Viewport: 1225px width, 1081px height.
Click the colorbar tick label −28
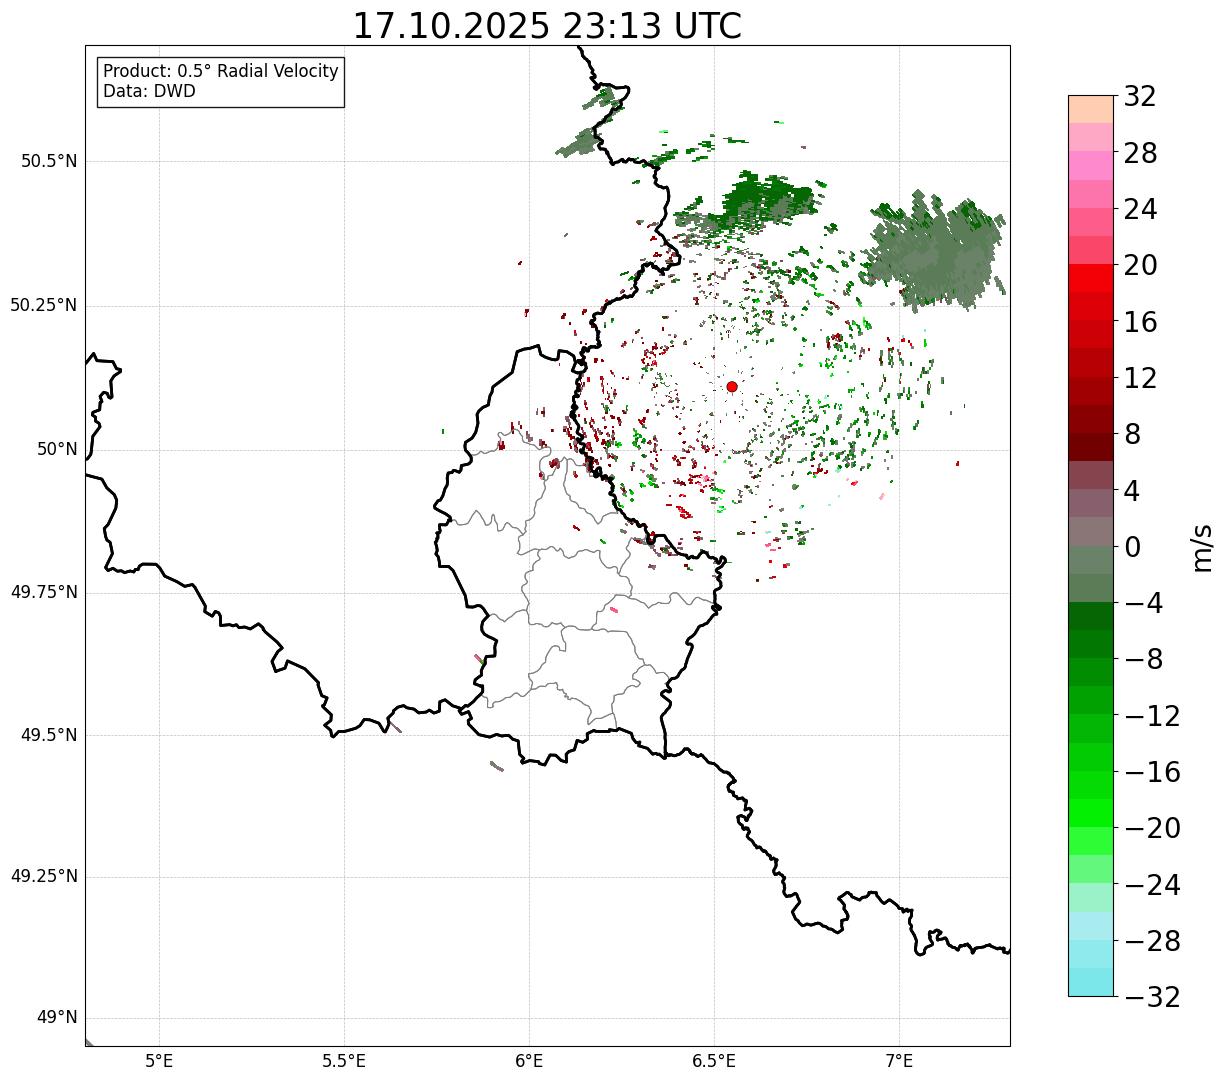[x=1152, y=941]
